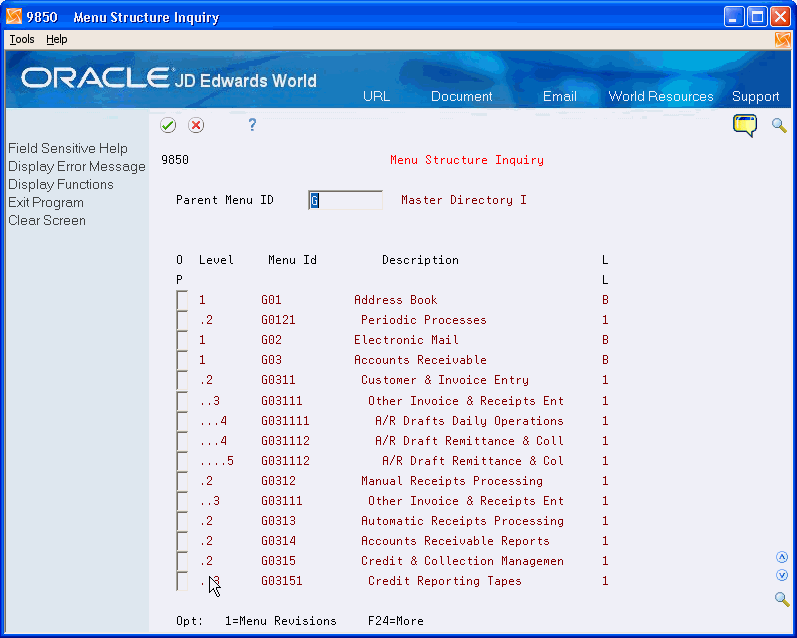This screenshot has width=797, height=638.
Task: Click menu ID 'G0313'
Action: coord(278,521)
